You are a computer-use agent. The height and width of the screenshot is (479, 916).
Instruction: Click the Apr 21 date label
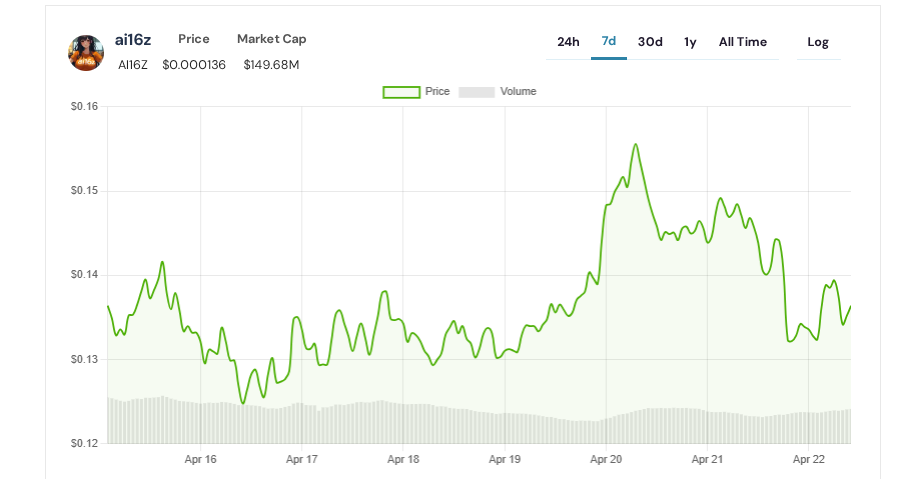[x=707, y=459]
